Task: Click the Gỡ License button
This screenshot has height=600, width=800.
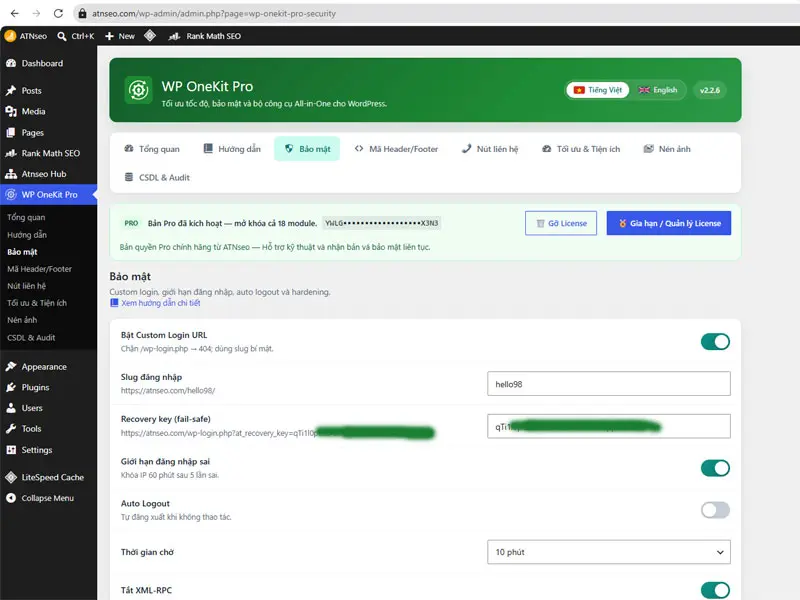Action: click(x=561, y=223)
